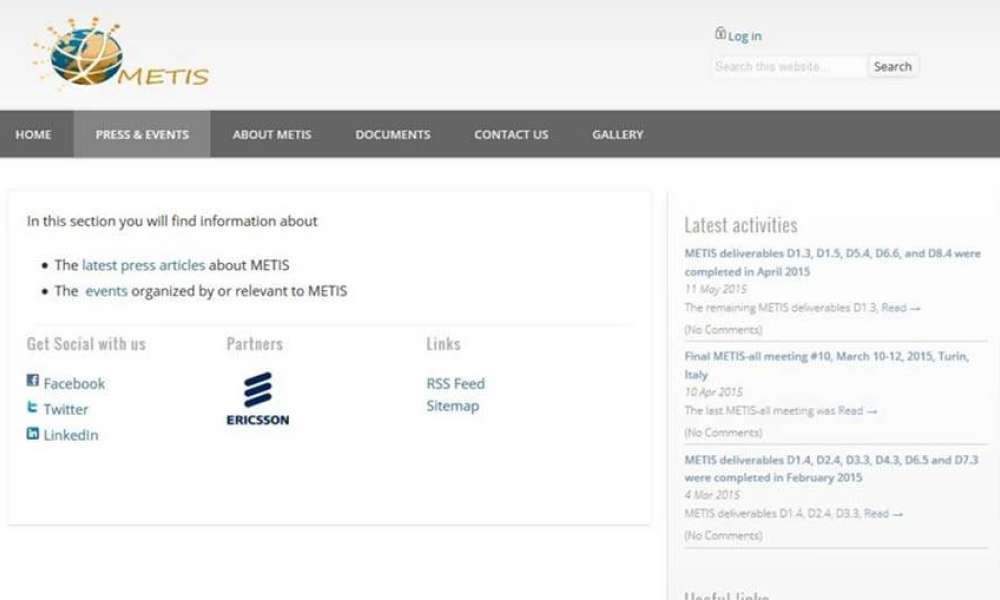
Task: Follow the latest press articles link
Action: pyautogui.click(x=143, y=265)
